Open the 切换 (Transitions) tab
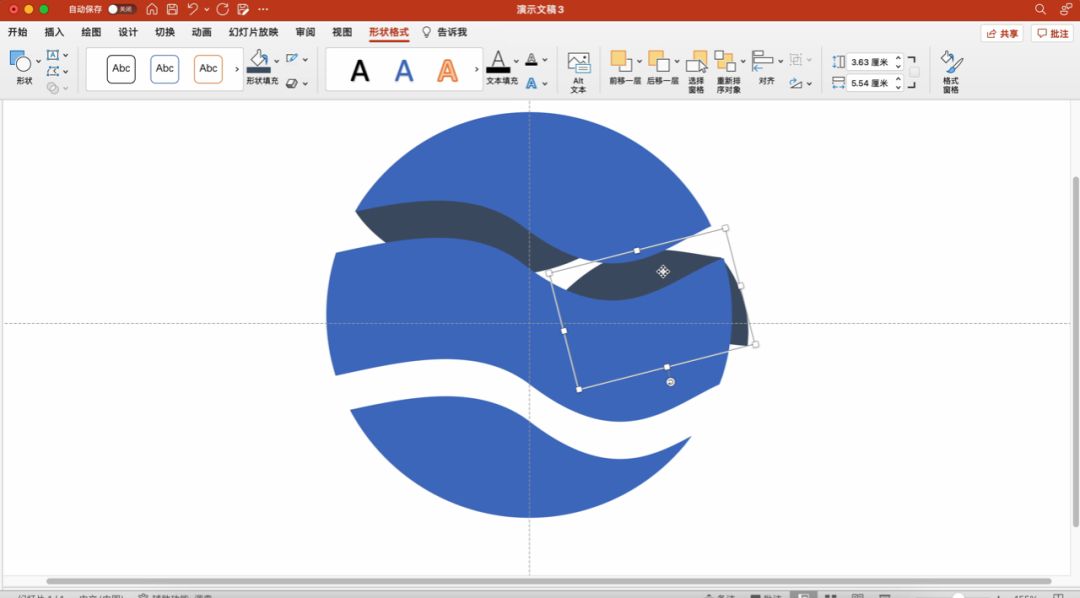The image size is (1080, 598). point(165,32)
